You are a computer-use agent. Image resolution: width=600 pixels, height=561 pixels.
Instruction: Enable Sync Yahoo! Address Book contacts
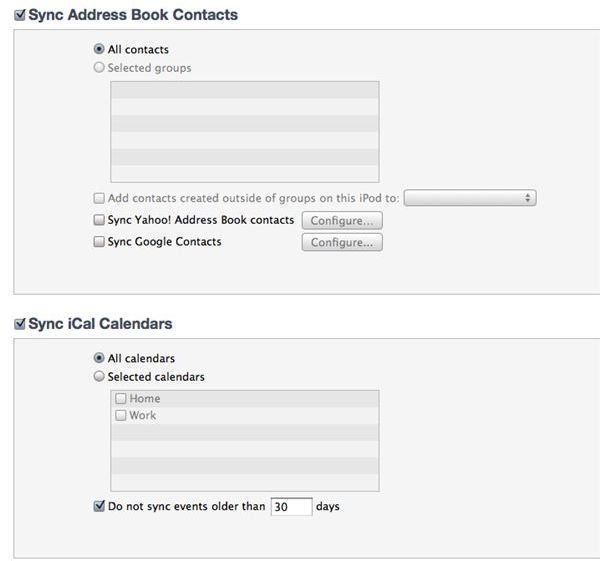99,220
